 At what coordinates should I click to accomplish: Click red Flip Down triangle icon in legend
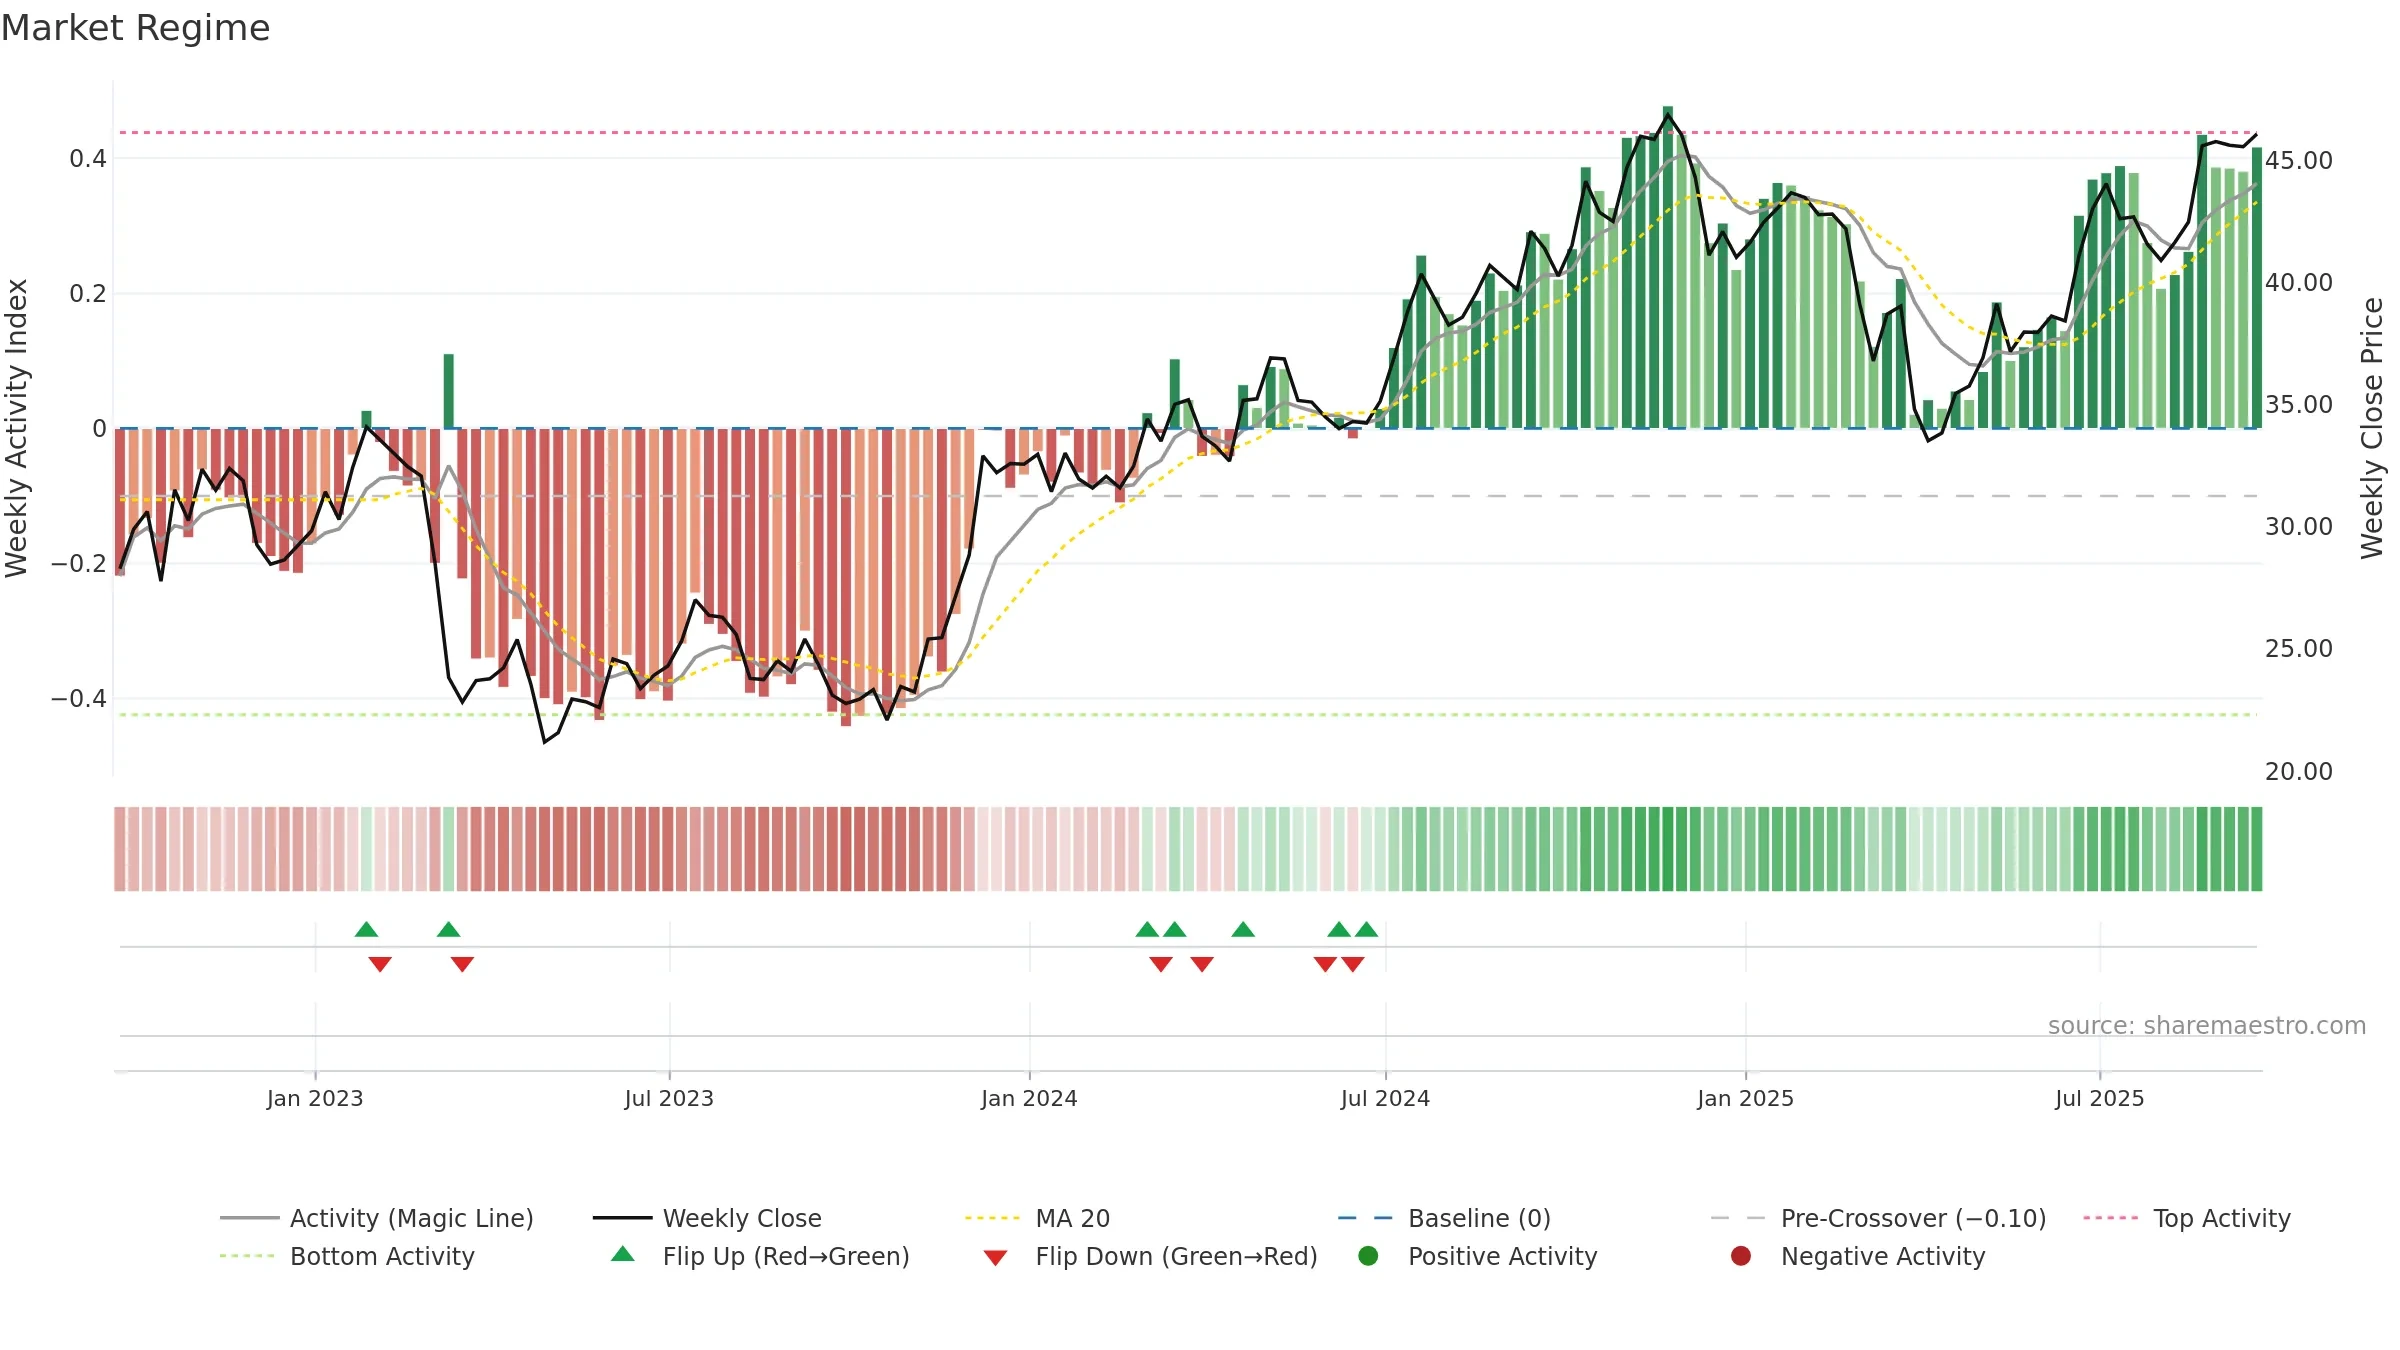point(995,1258)
